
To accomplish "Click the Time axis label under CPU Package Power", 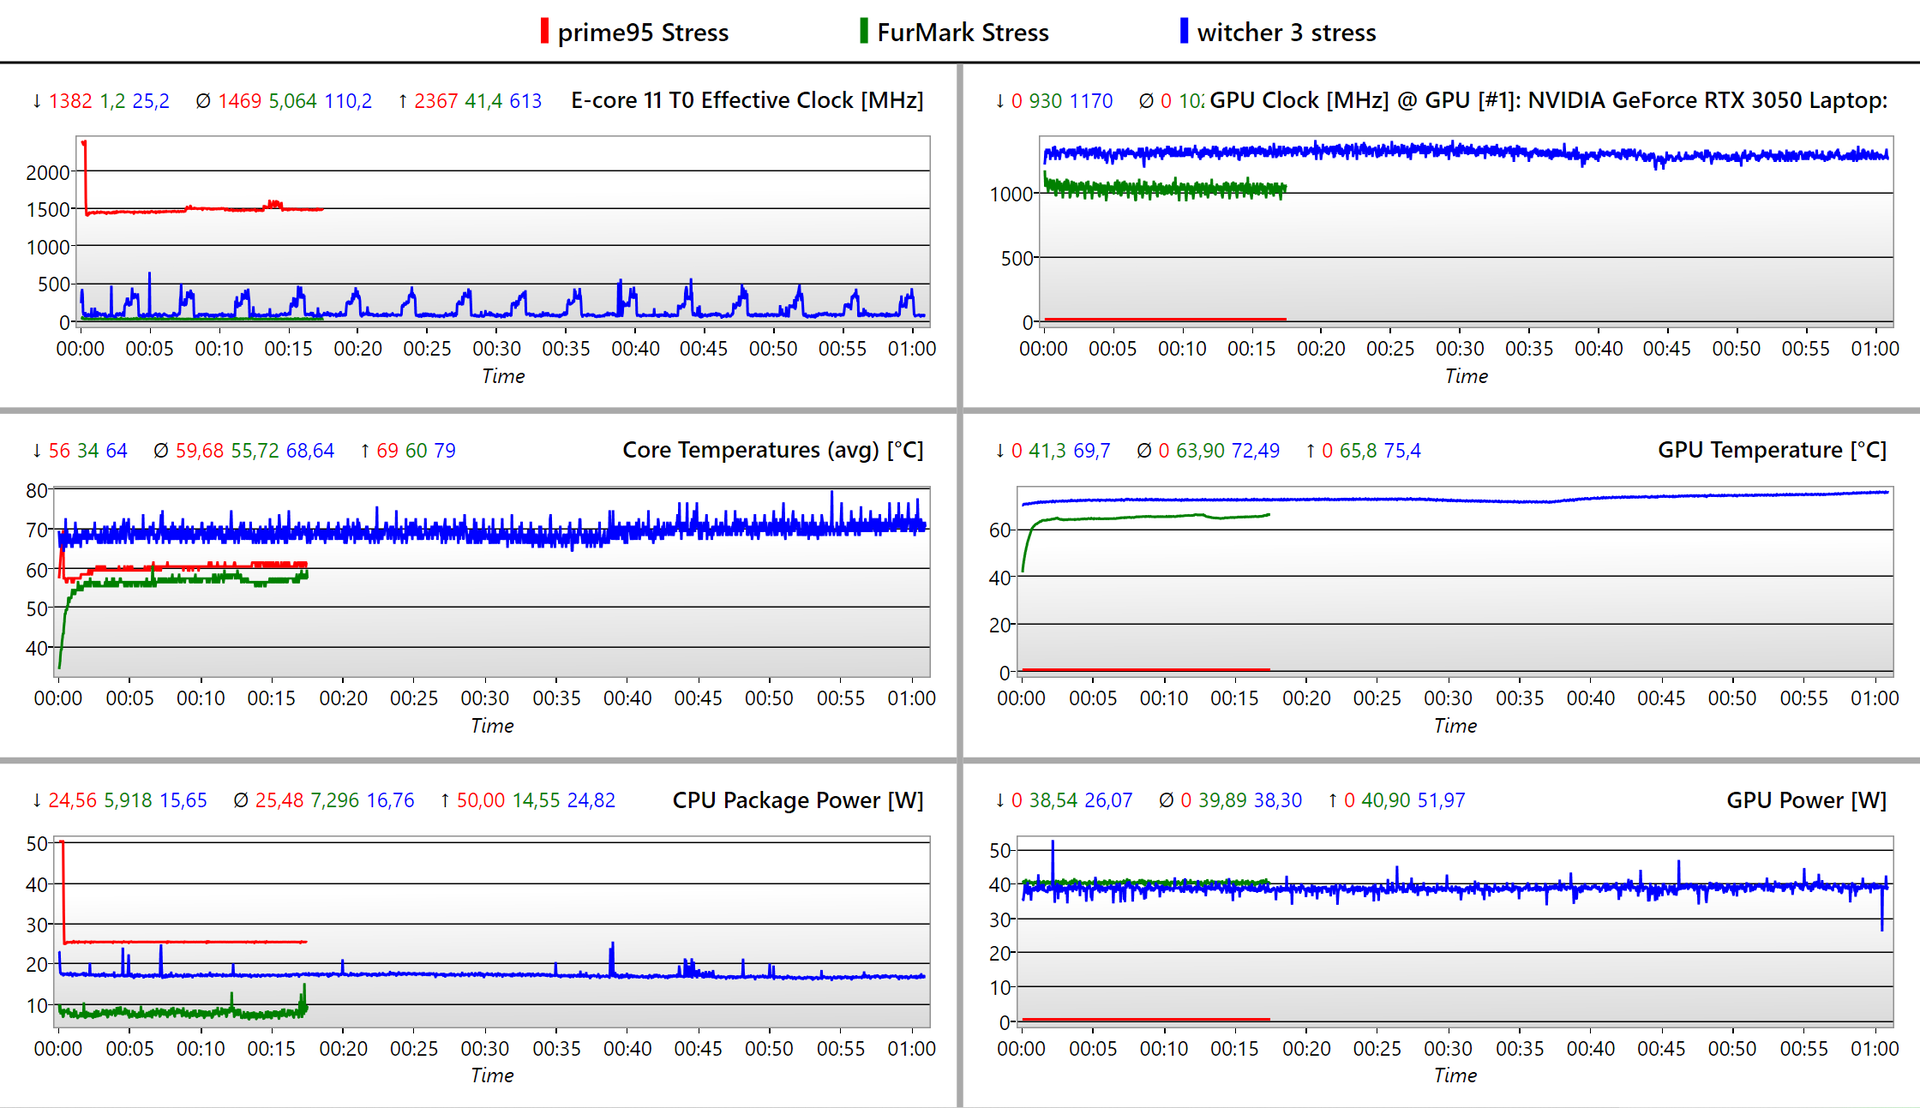I will (492, 1075).
